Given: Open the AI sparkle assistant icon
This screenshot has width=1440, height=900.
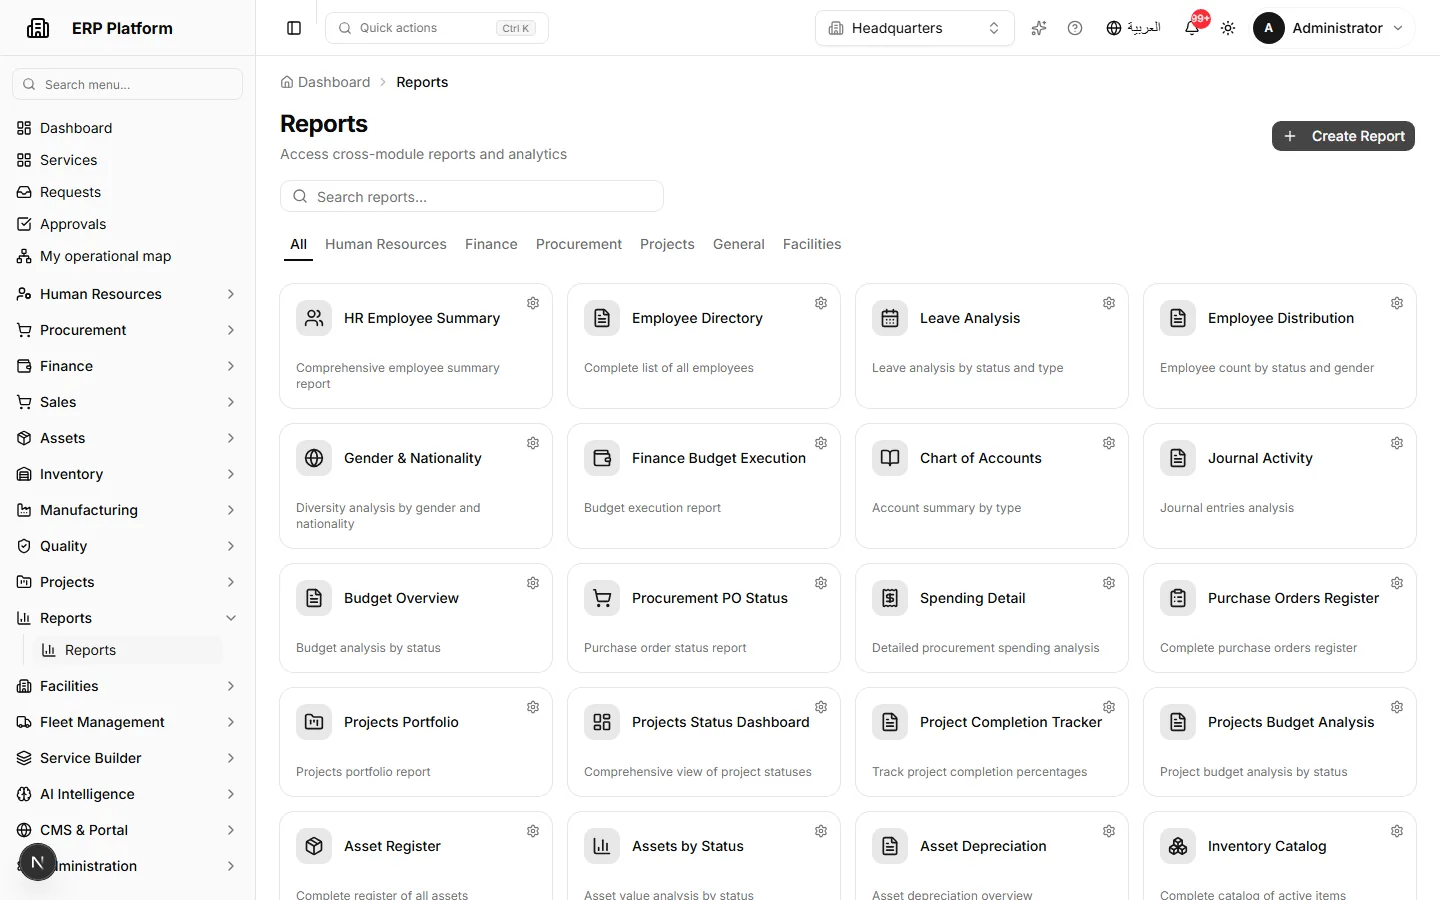Looking at the screenshot, I should coord(1039,28).
